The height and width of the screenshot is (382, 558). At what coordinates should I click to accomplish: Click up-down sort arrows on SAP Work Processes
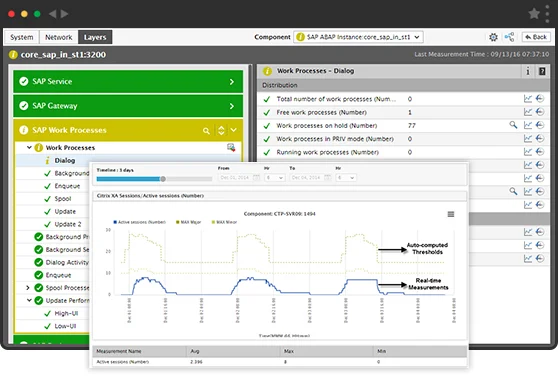[x=221, y=130]
